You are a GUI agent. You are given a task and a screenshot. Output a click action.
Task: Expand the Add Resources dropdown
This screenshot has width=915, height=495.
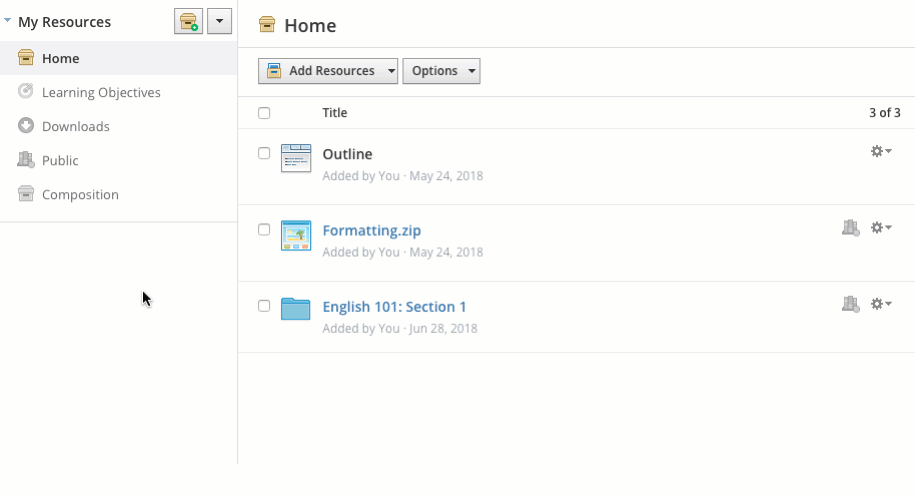(328, 71)
